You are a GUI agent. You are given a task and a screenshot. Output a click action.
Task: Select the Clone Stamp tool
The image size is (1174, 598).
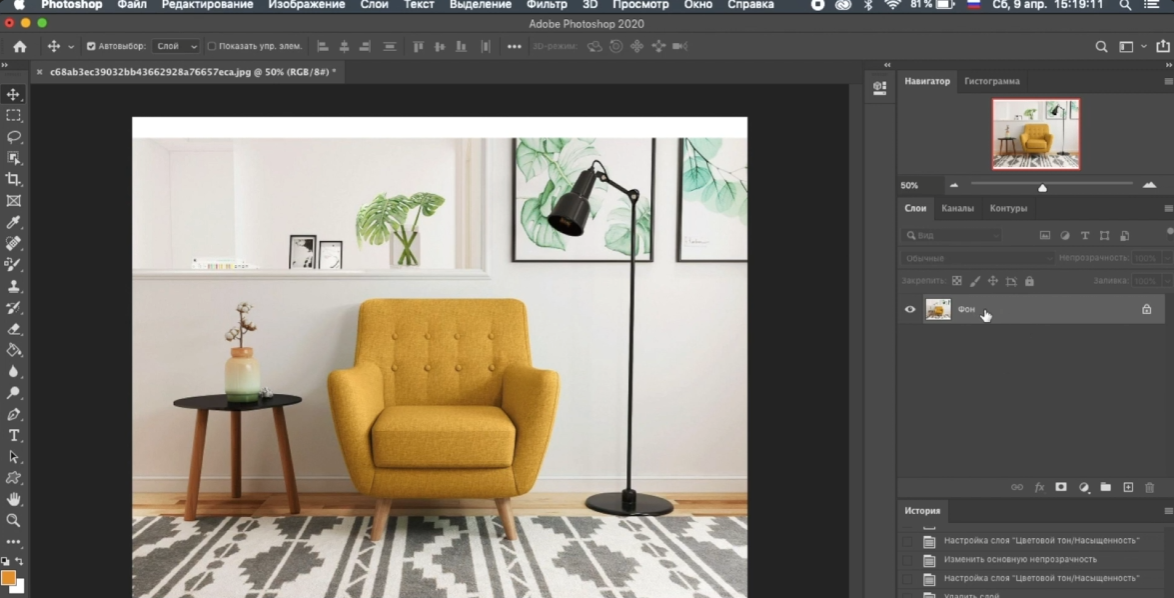[13, 286]
